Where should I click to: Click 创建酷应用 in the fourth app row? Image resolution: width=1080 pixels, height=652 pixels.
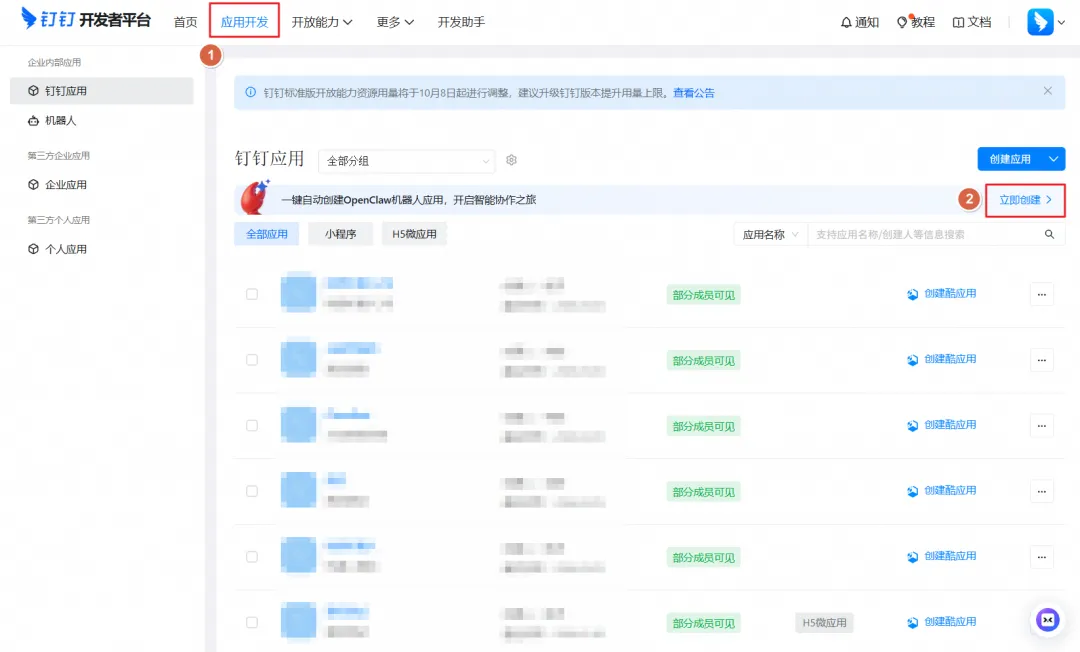coord(942,491)
